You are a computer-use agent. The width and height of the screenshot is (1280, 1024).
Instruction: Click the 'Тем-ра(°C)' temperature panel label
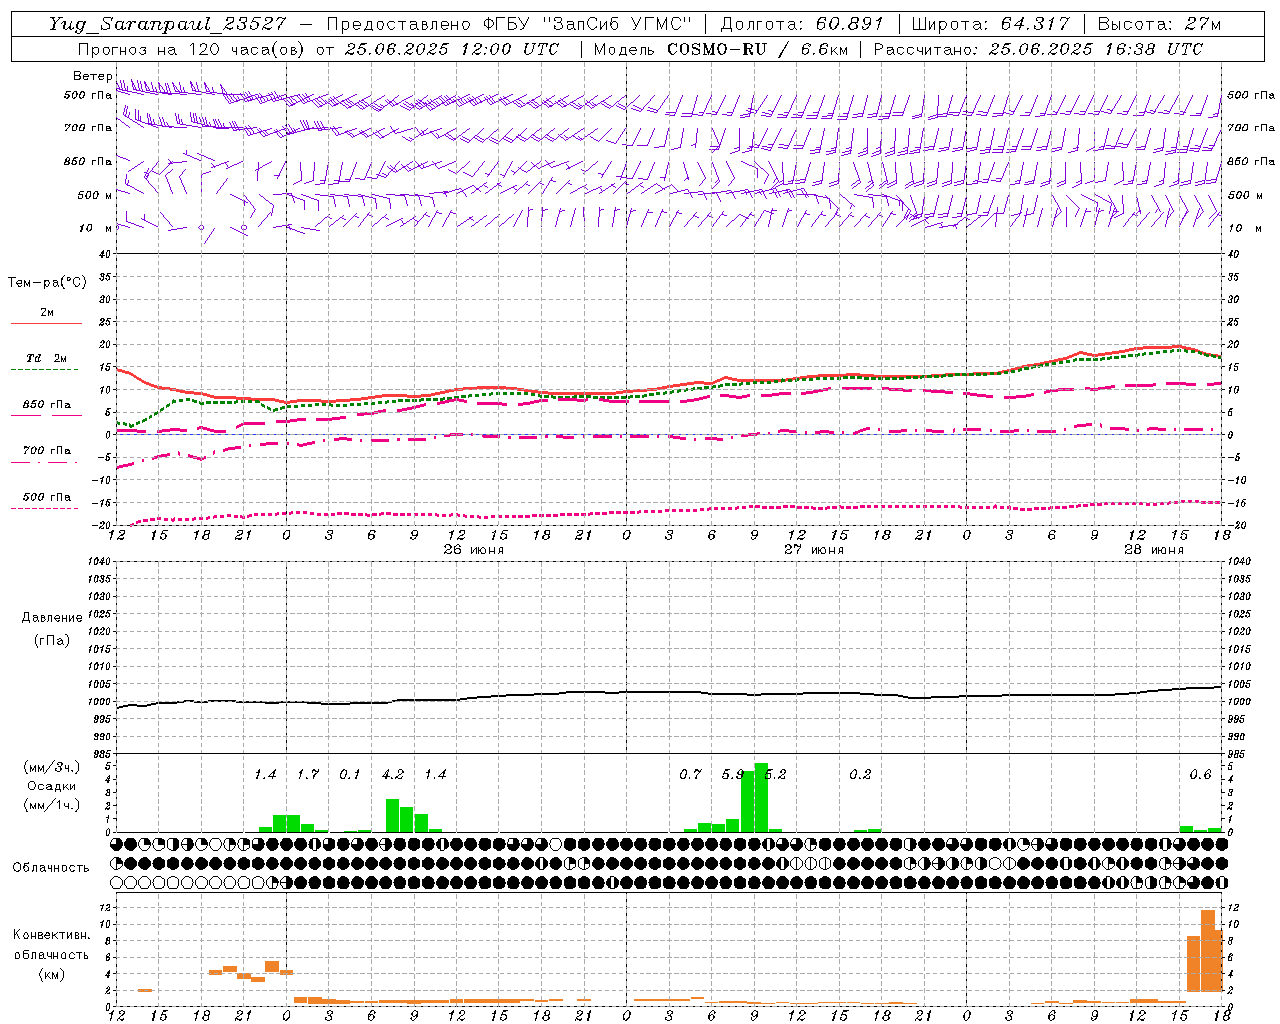tap(47, 283)
